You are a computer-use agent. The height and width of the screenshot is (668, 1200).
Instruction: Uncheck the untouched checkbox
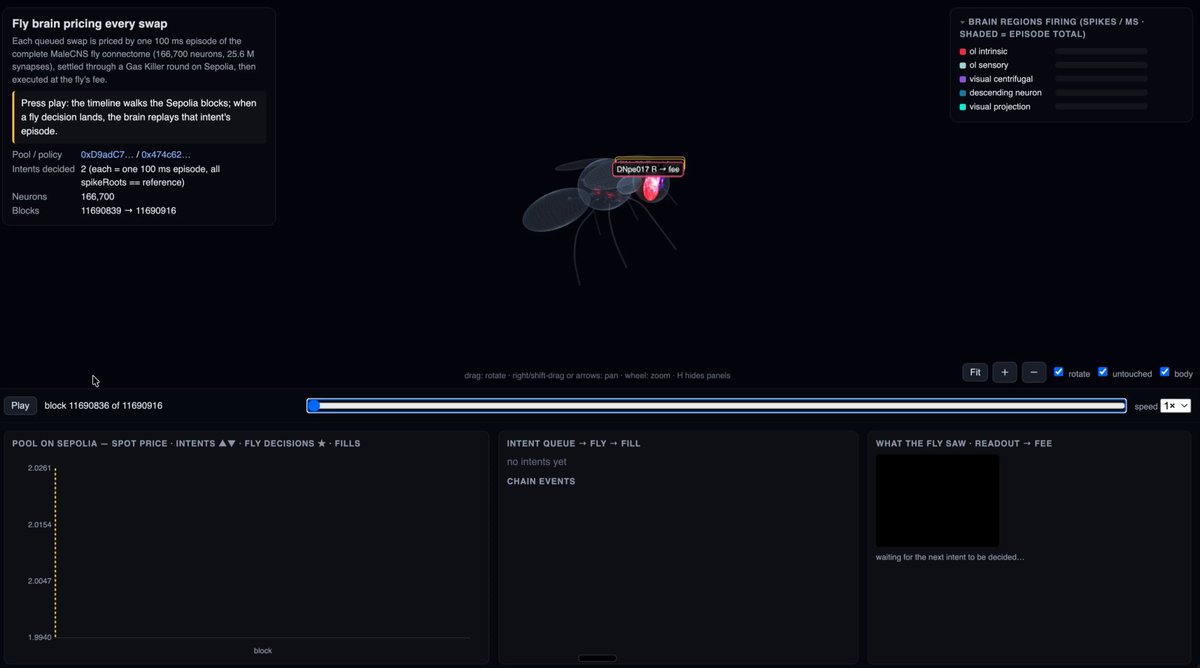1103,372
